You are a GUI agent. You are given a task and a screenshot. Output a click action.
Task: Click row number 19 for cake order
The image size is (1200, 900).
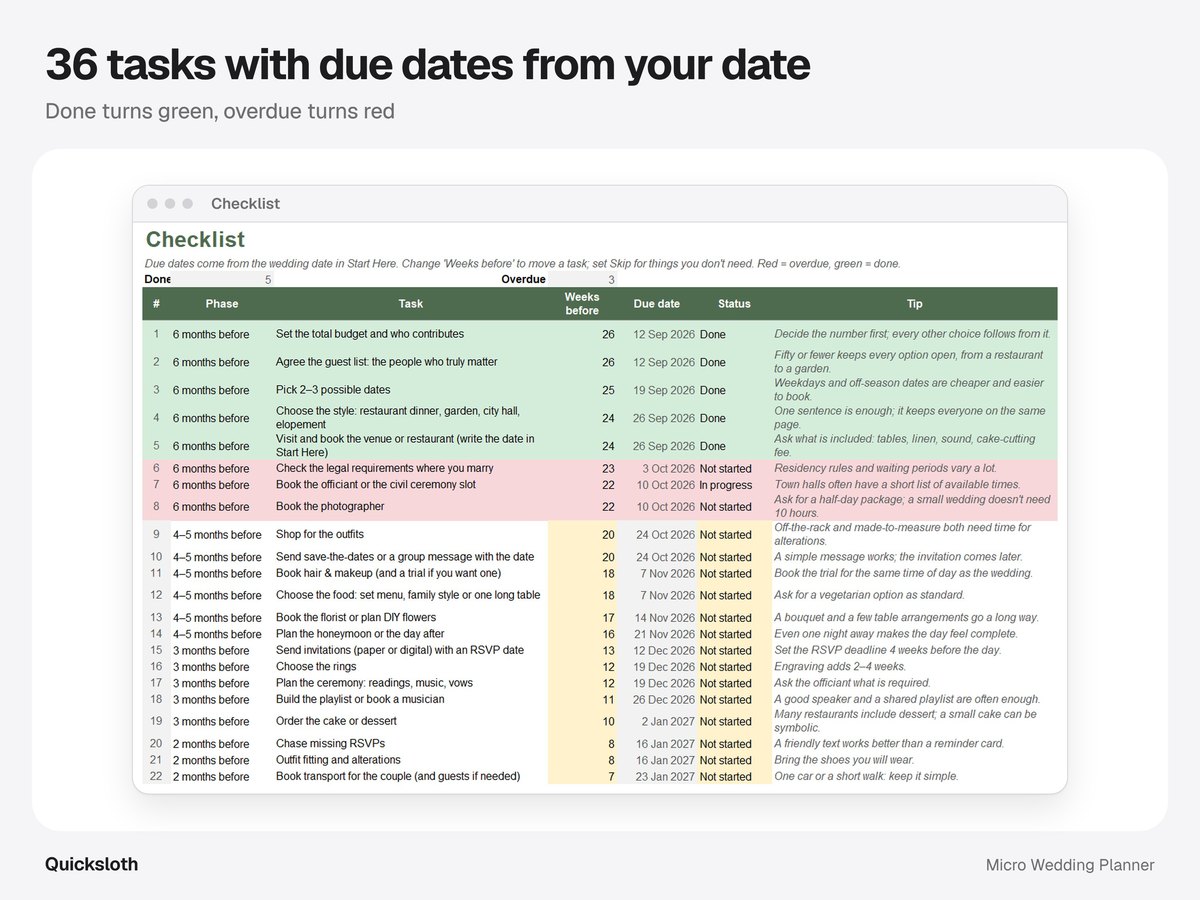156,722
